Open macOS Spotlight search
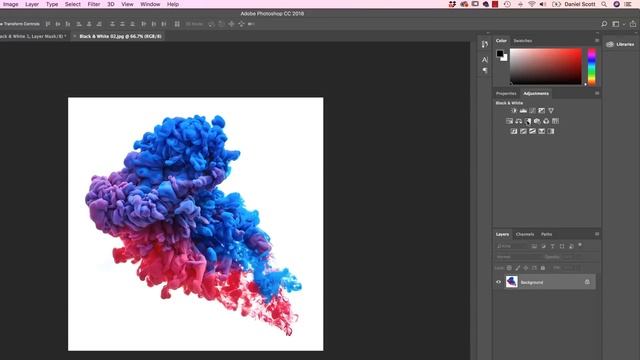Viewport: 640px width, 360px height. (604, 4)
